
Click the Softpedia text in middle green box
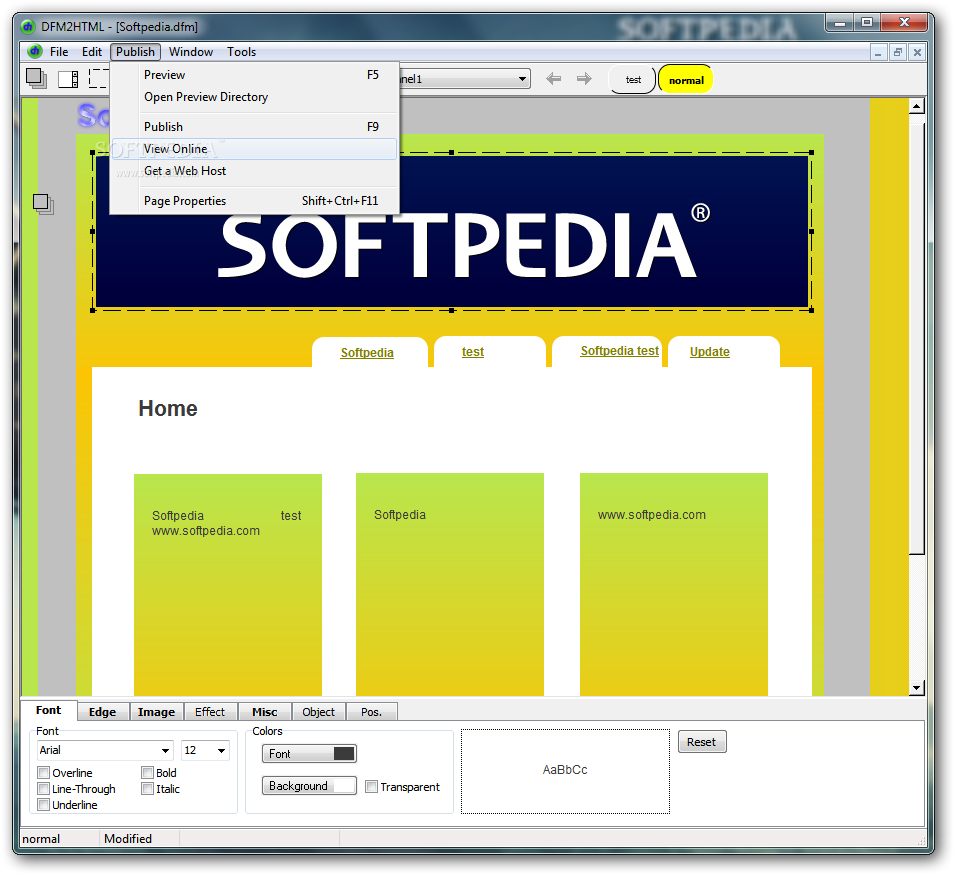pos(400,515)
